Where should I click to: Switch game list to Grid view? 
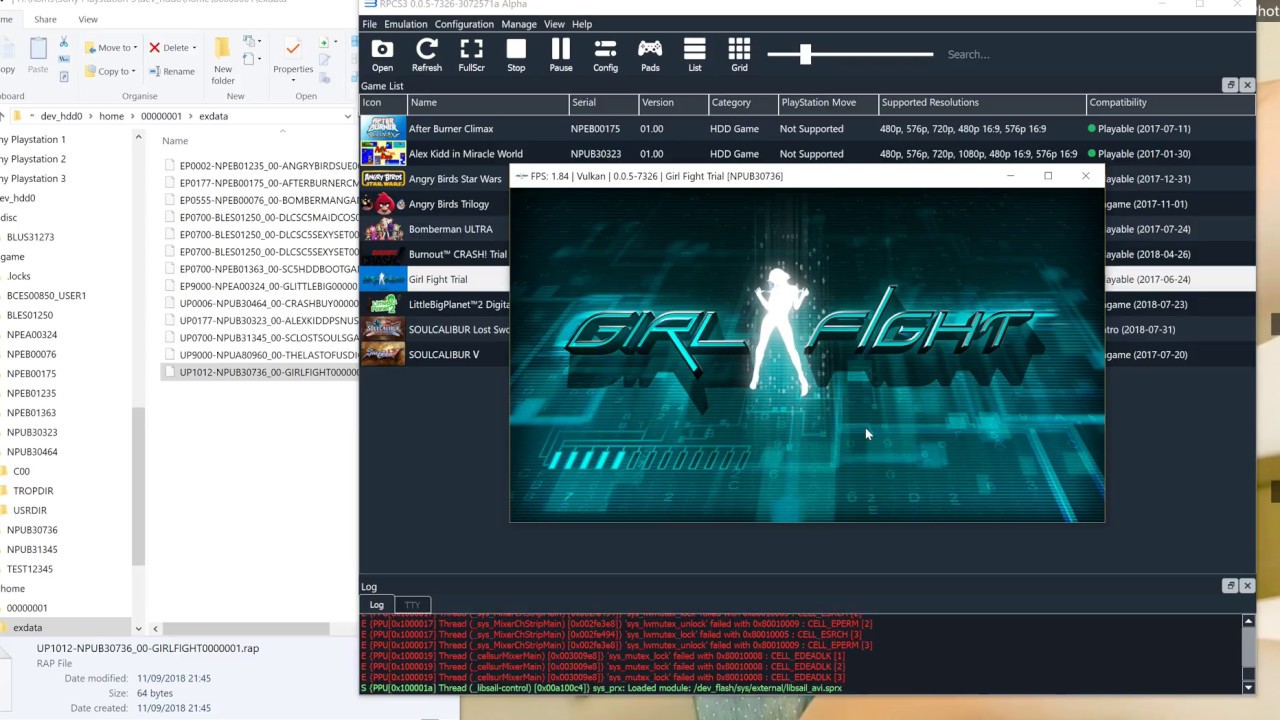[x=739, y=55]
